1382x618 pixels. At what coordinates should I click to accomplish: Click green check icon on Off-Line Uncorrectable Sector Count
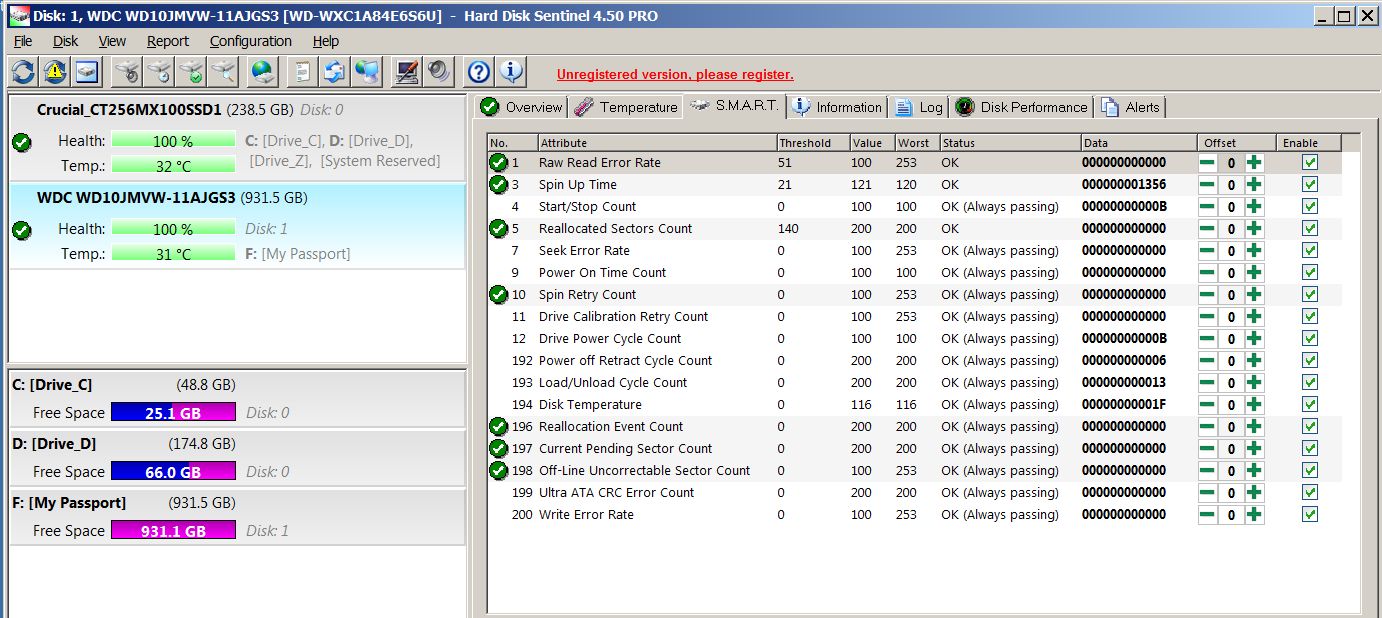pos(498,470)
